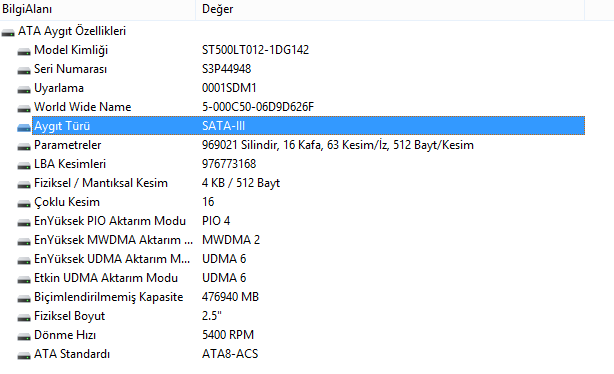Click the drive icon next to EnYüksek MWDMA Aktarım
614x374 pixels.
pos(24,241)
